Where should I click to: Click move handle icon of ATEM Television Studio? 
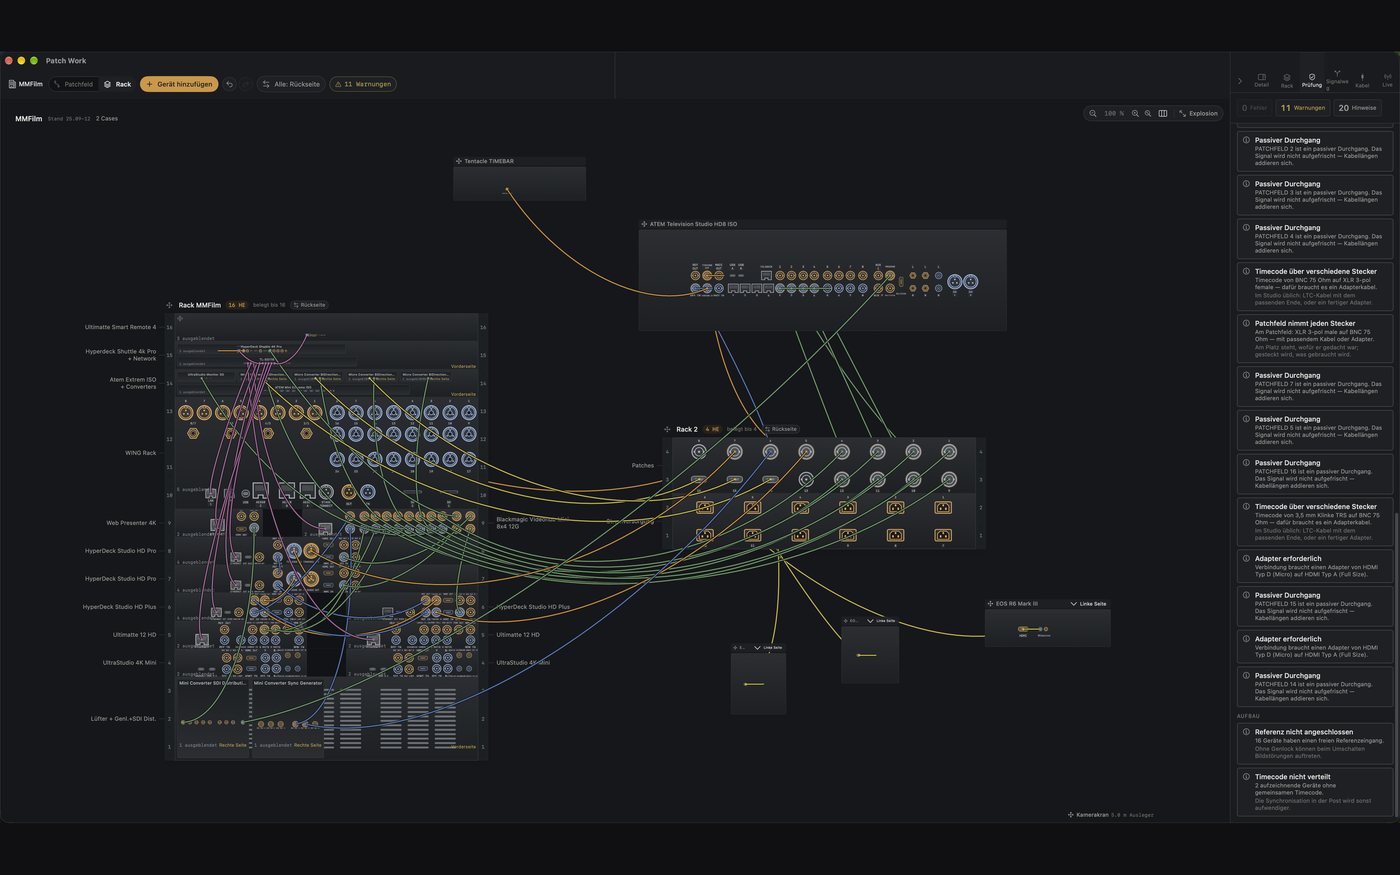click(644, 224)
